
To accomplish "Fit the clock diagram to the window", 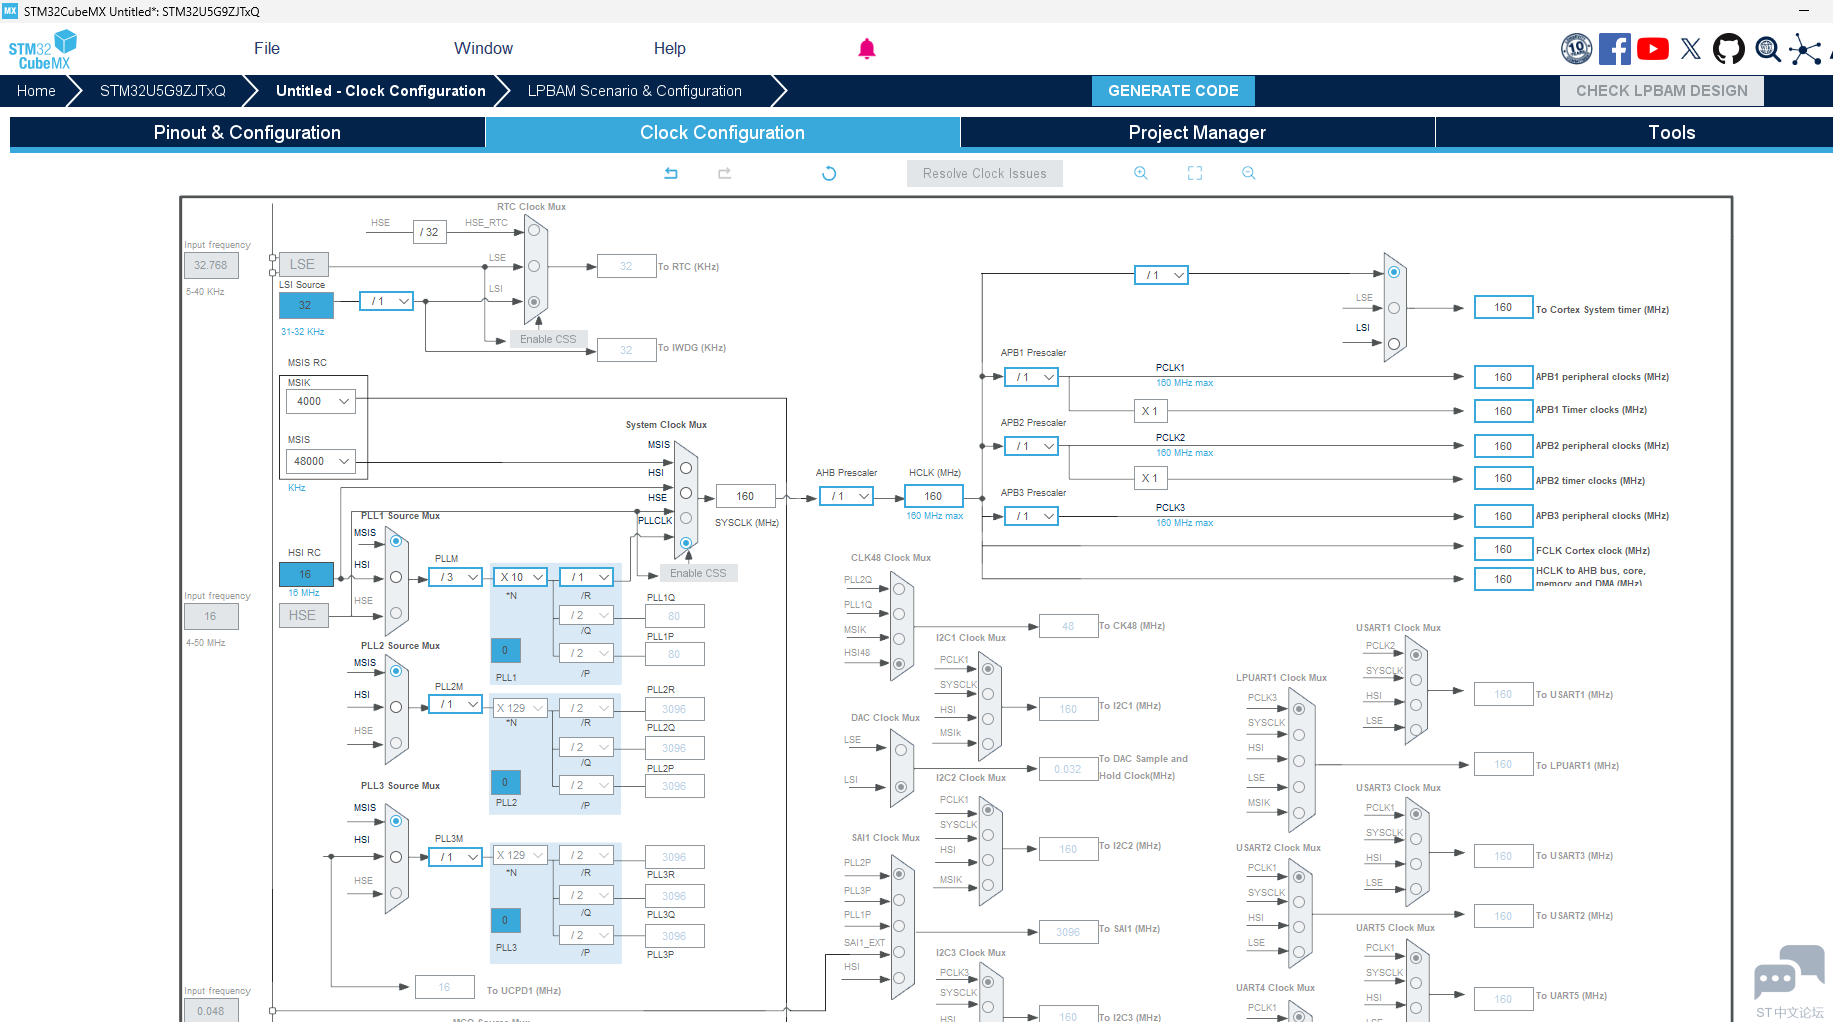I will [1194, 173].
